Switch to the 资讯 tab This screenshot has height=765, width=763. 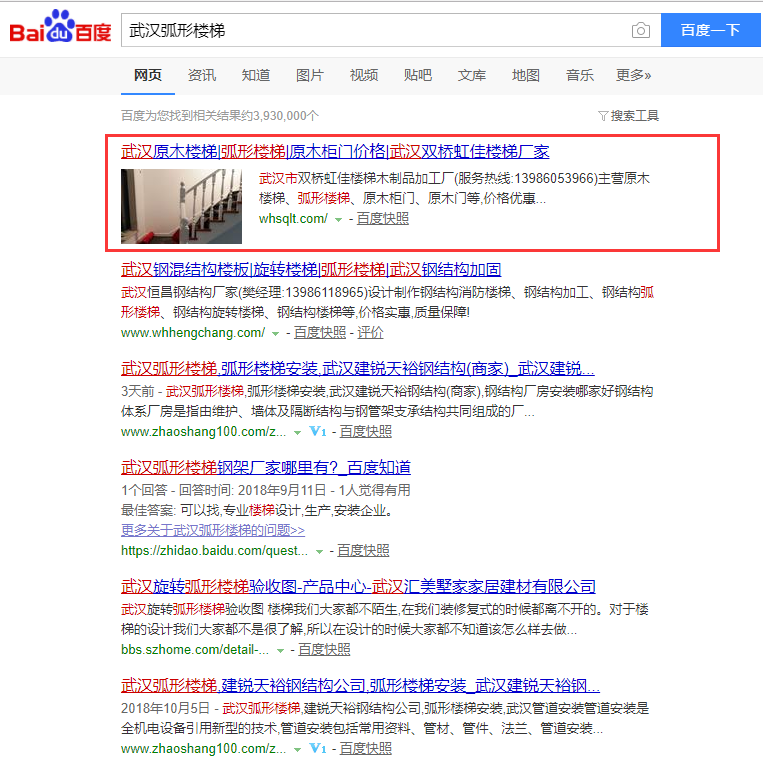[201, 75]
